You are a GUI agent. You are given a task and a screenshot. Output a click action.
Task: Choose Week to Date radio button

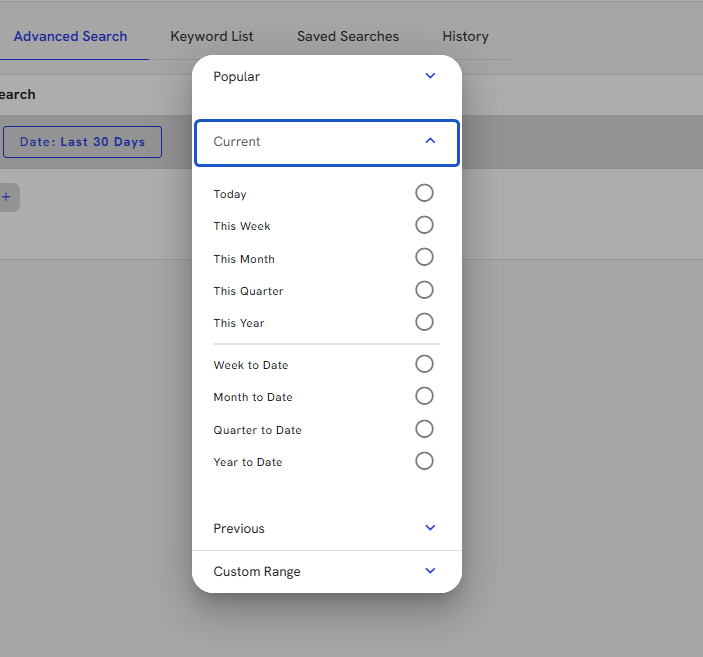point(424,364)
